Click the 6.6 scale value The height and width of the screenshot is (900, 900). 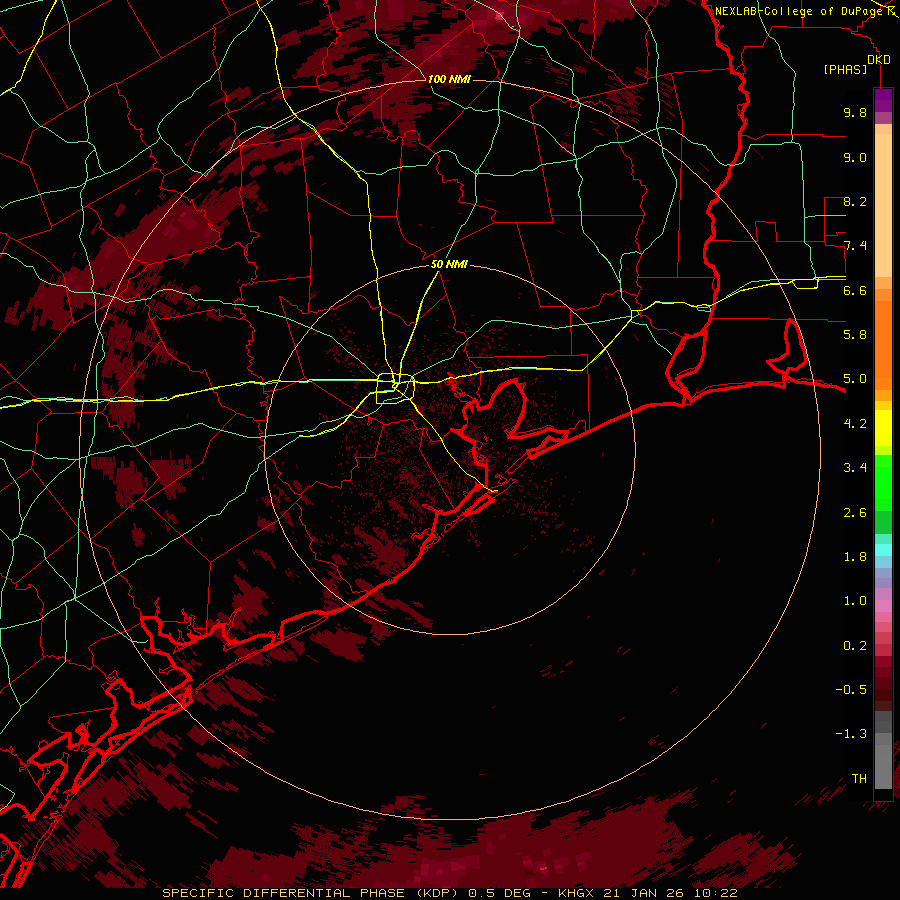[855, 291]
